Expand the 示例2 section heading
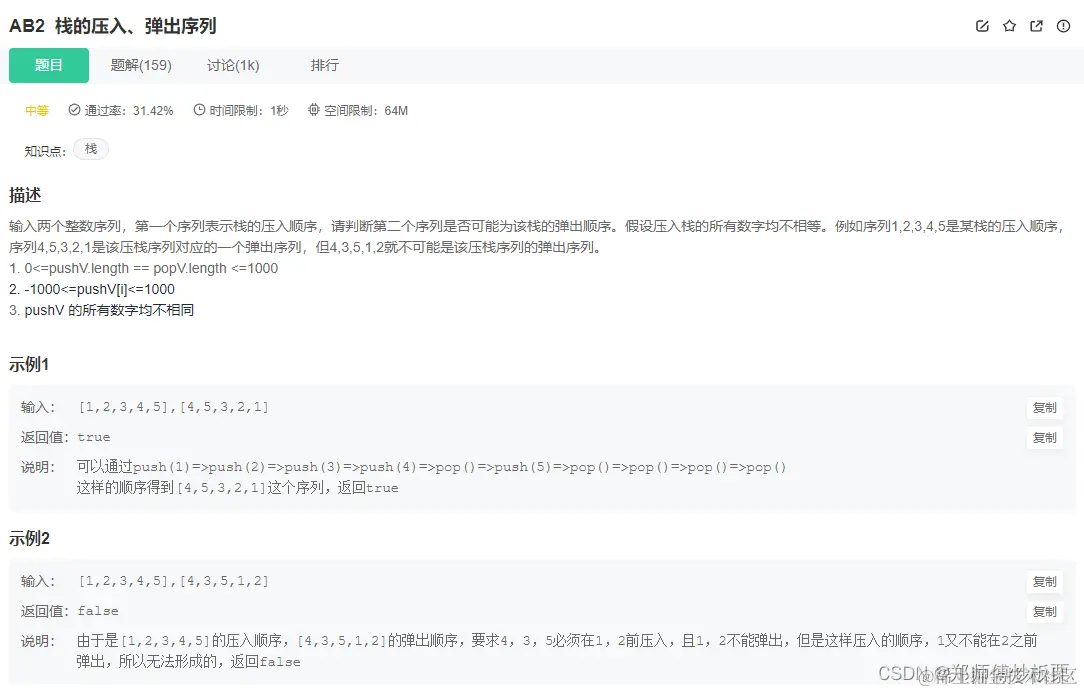Viewport: 1084px width, 693px height. (27, 538)
